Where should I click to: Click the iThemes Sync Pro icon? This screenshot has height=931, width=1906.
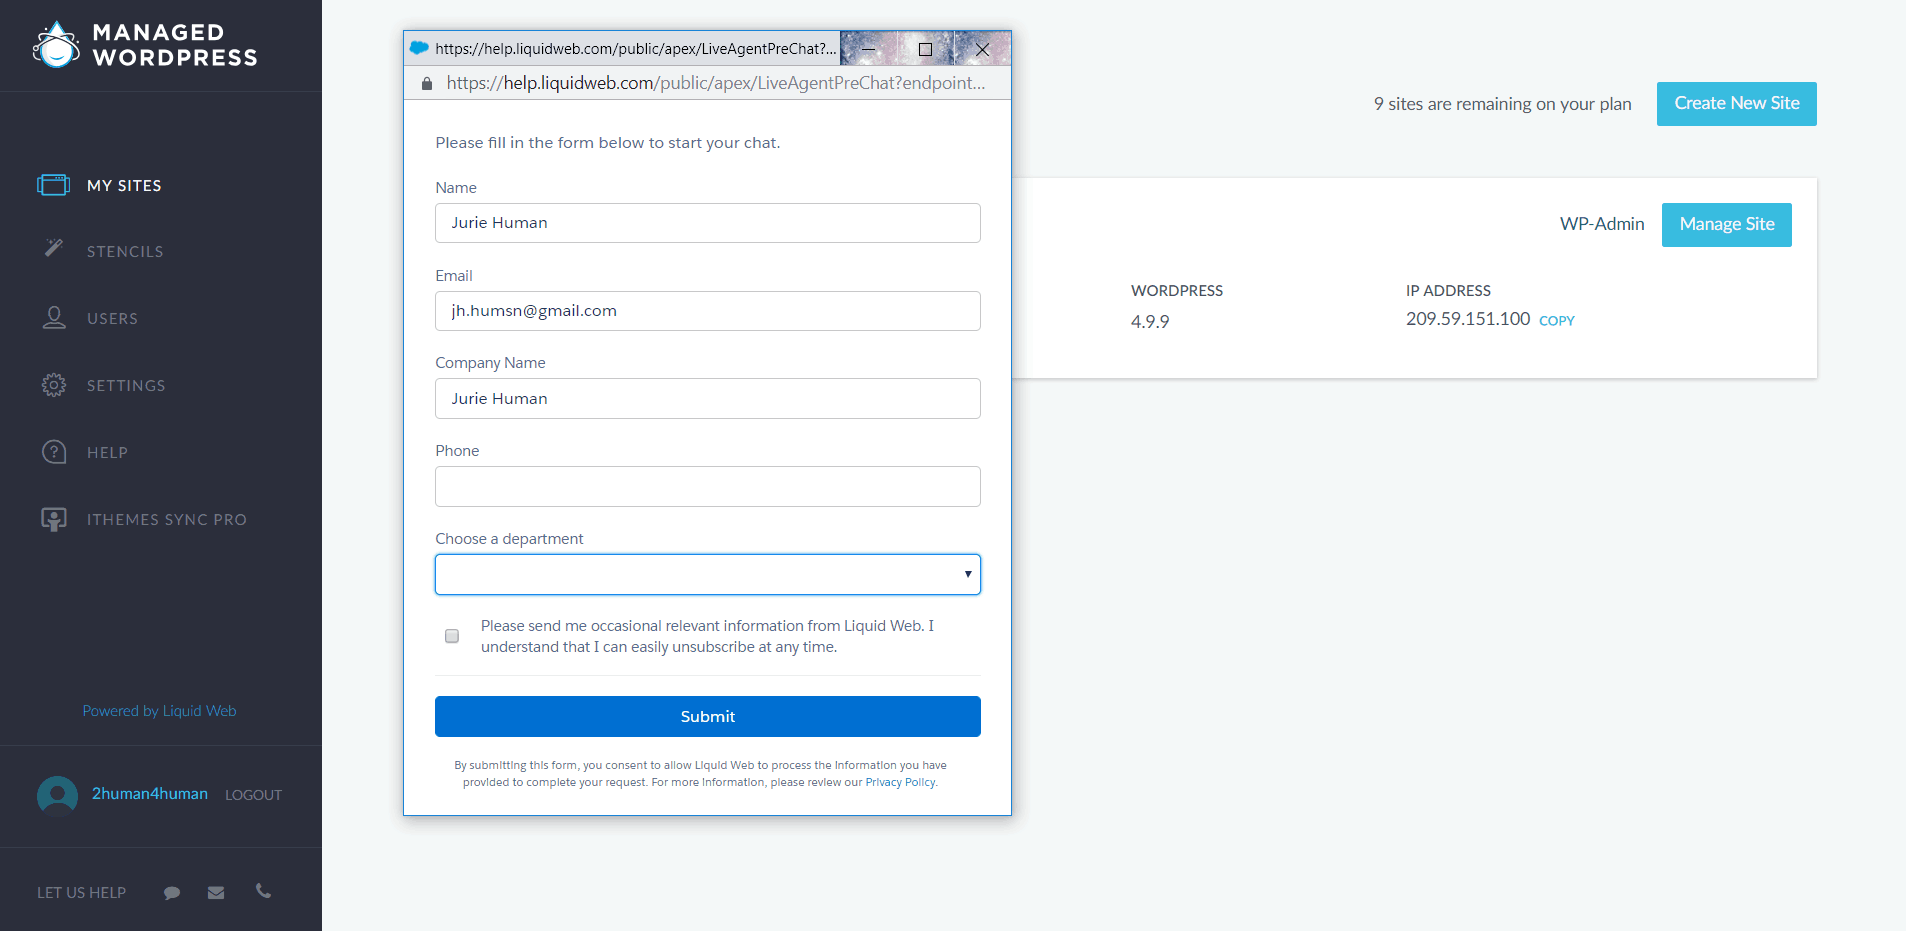click(x=54, y=519)
